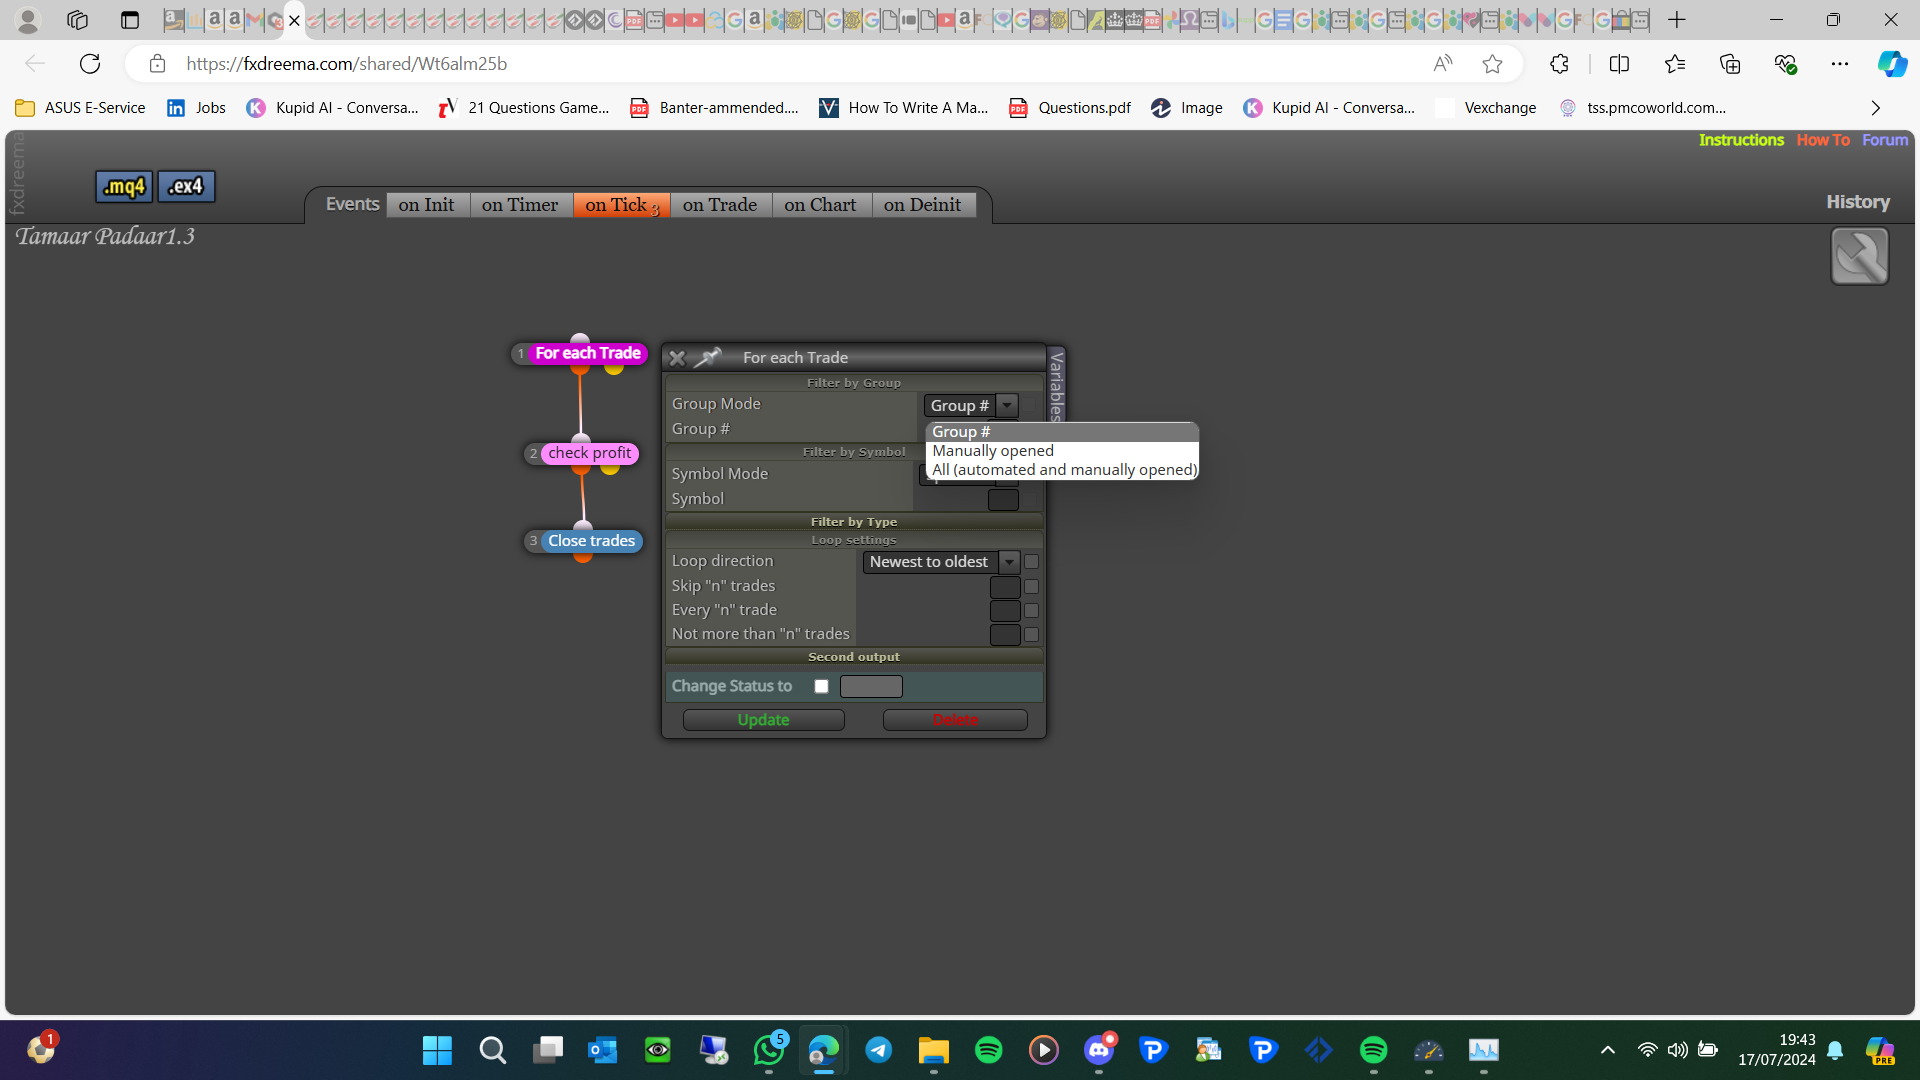This screenshot has width=1920, height=1080.
Task: Toggle the Skip "n" trades checkbox
Action: point(1031,587)
